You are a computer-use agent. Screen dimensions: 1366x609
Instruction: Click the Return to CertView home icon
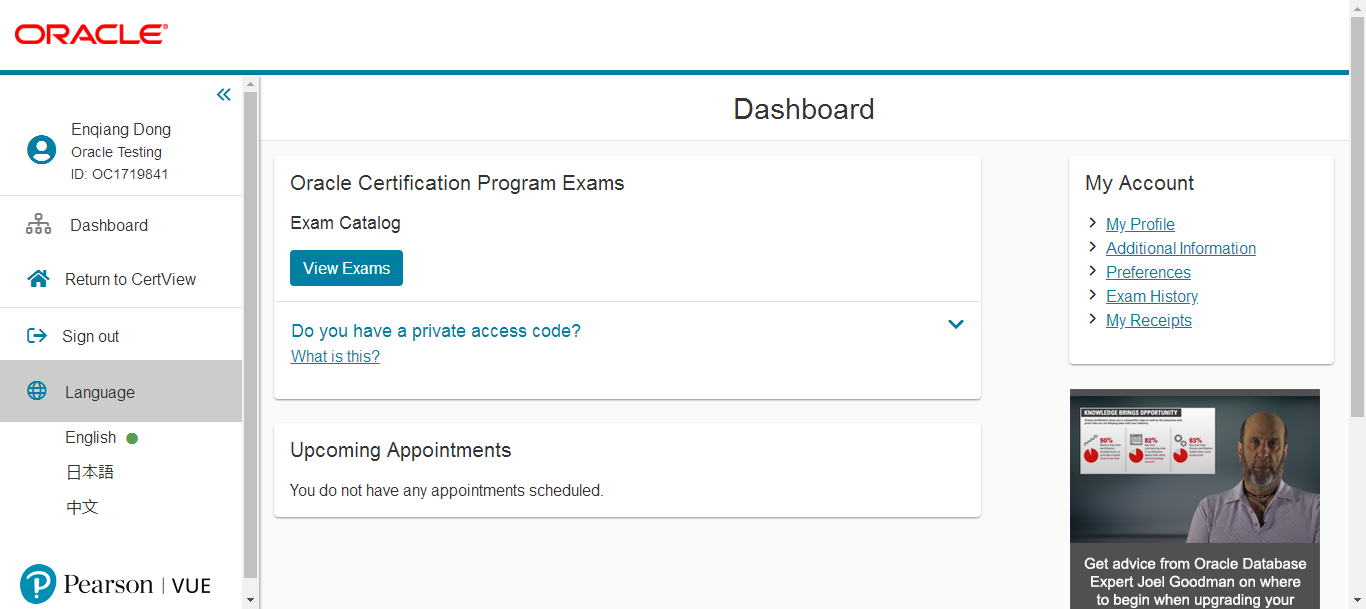pyautogui.click(x=38, y=279)
